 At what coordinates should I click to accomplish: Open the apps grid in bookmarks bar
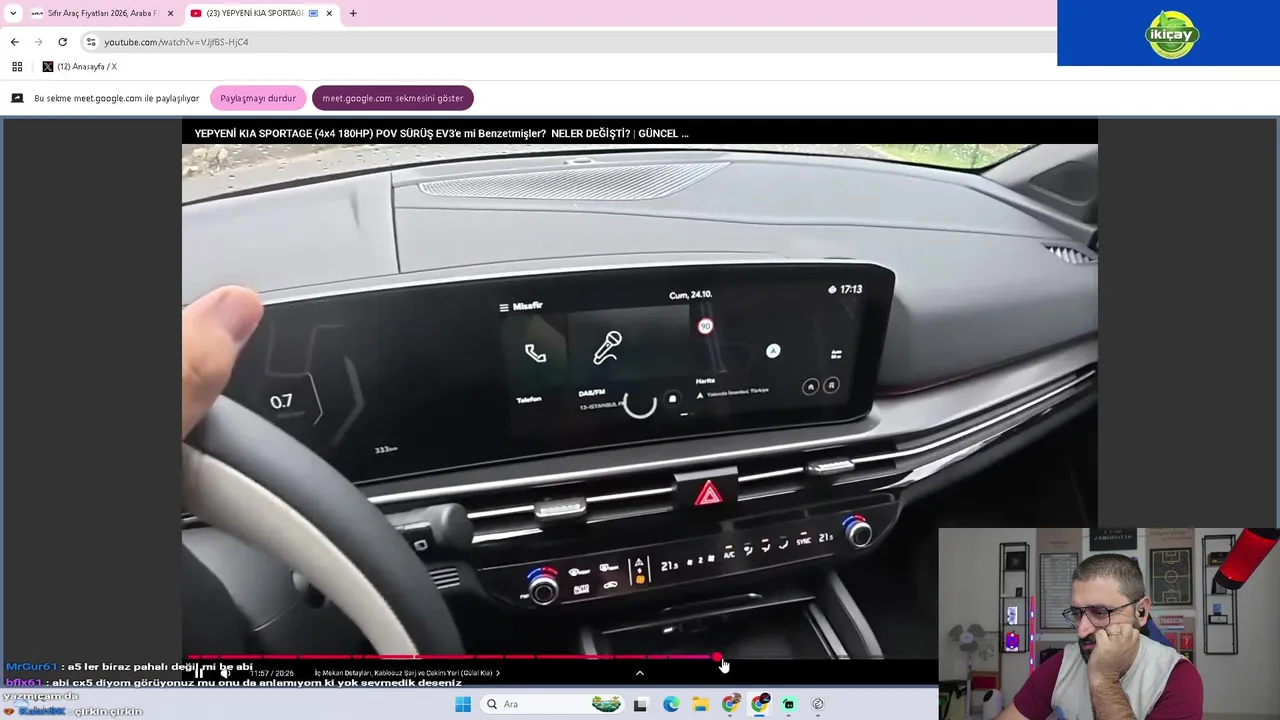(17, 66)
